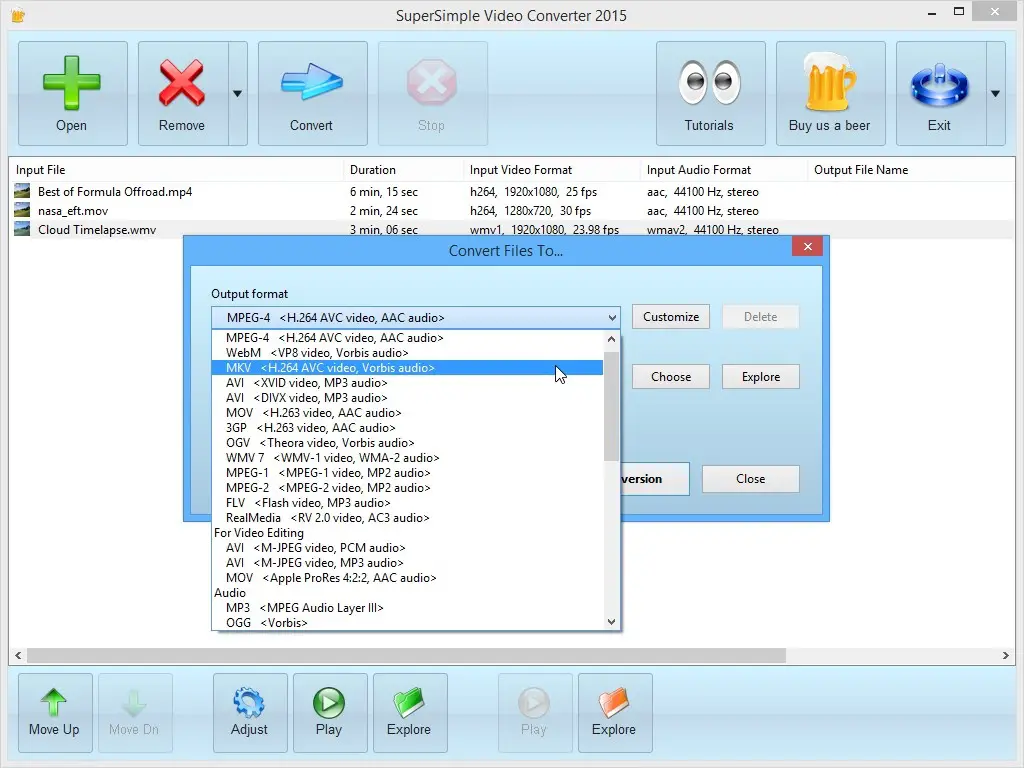
Task: Click thumbnail icon of nasa_eft.mov
Action: 22,210
